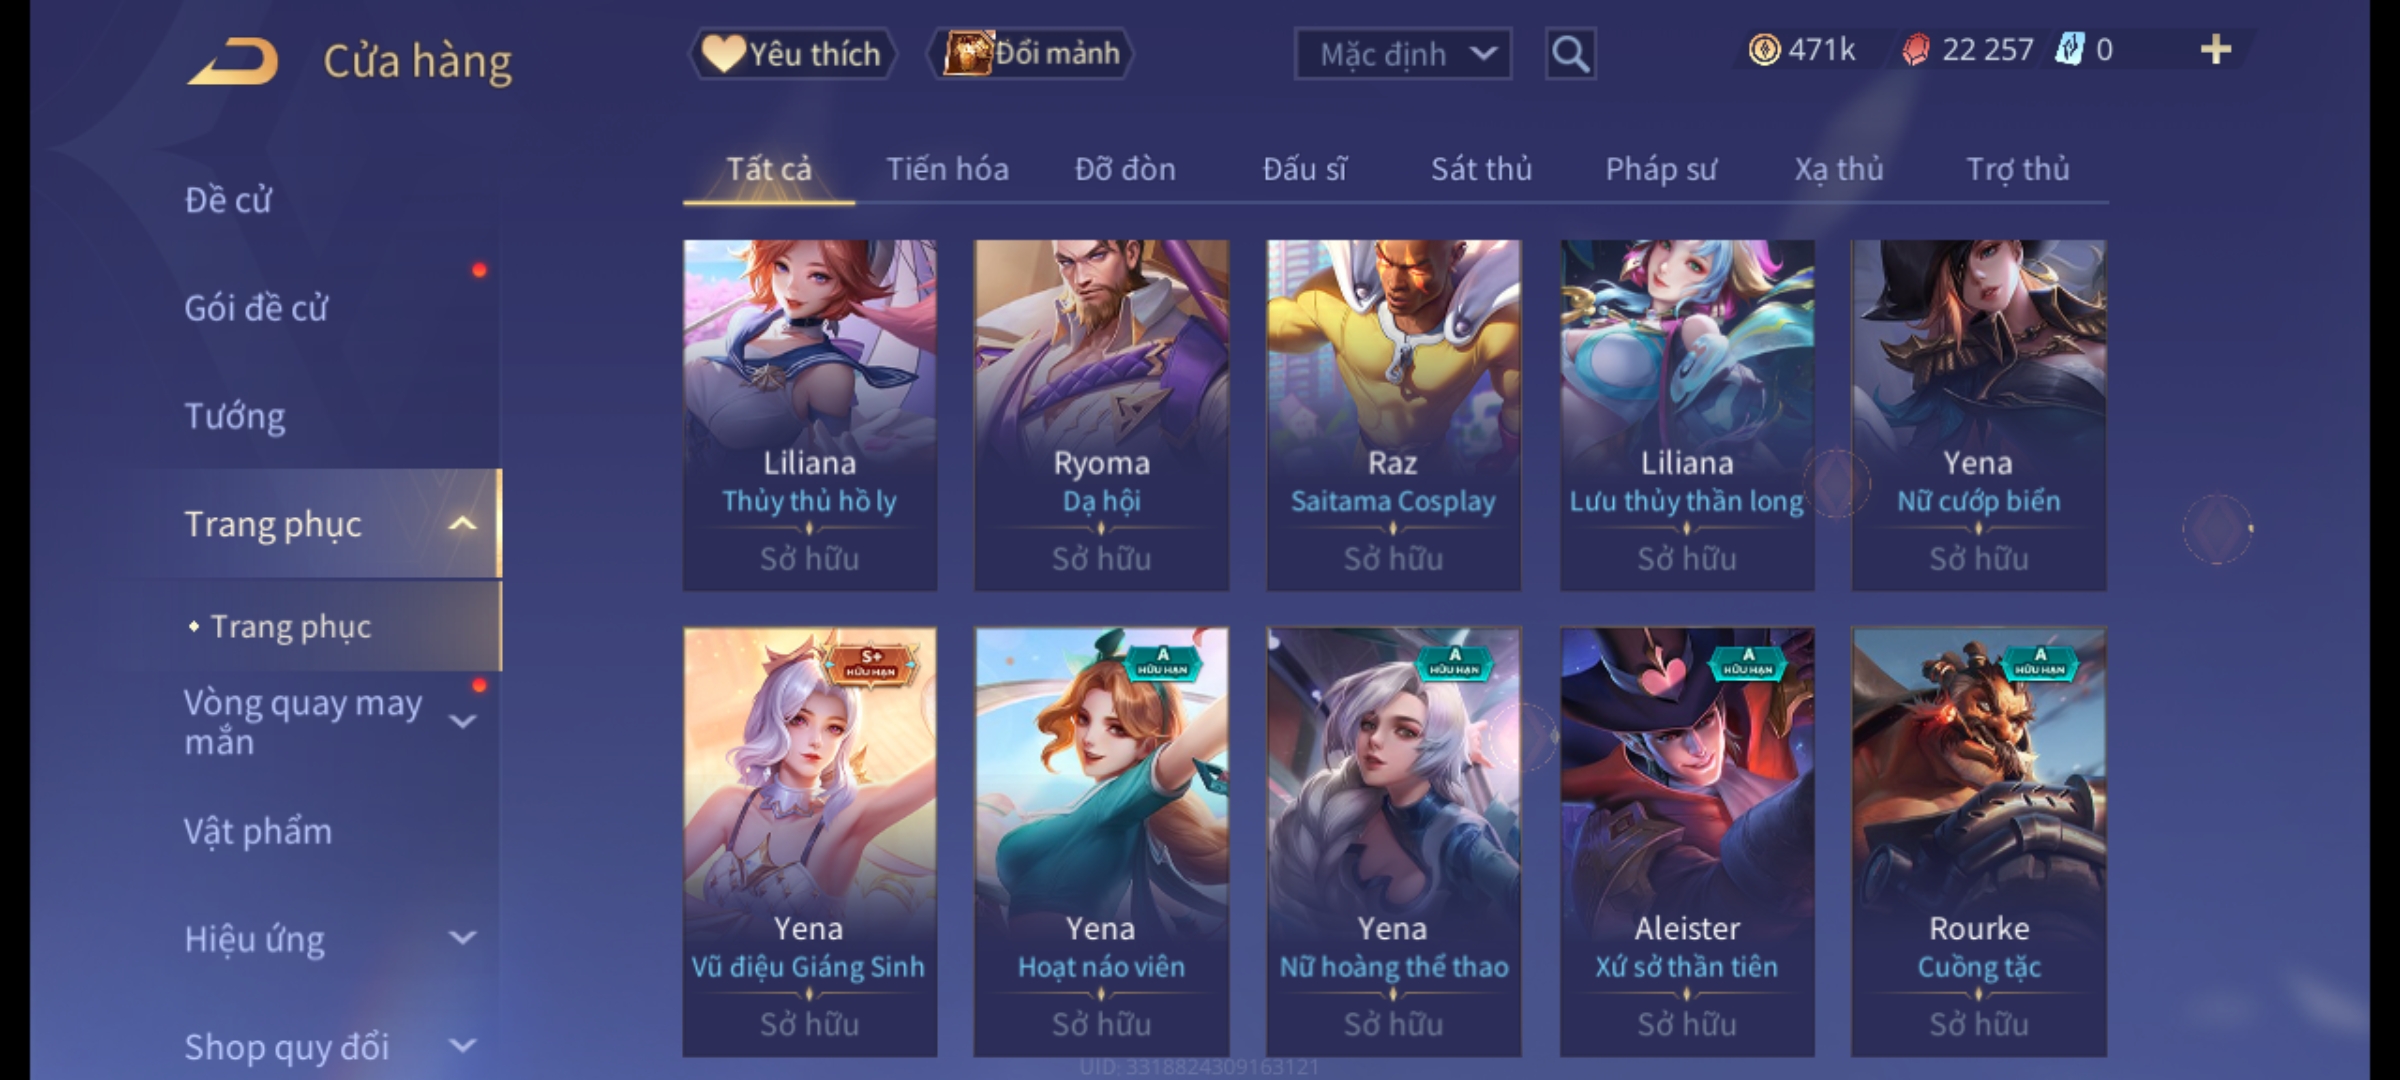Click the red ruby currency icon
The height and width of the screenshot is (1080, 2400).
tap(1915, 50)
